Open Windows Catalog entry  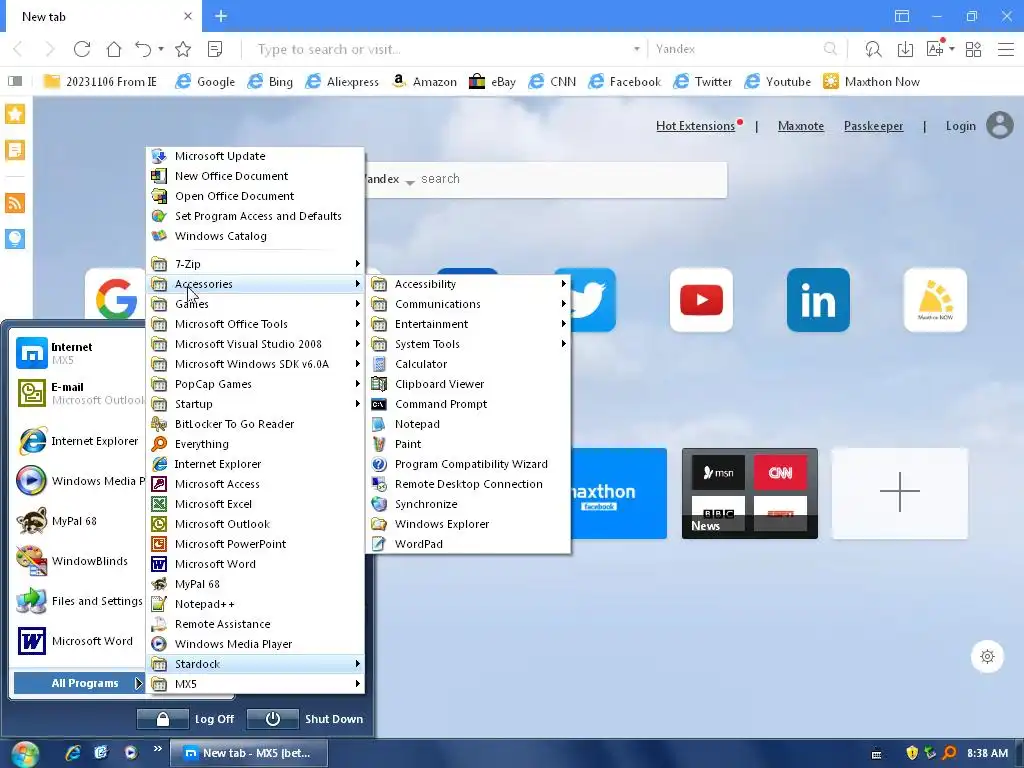tap(255, 236)
